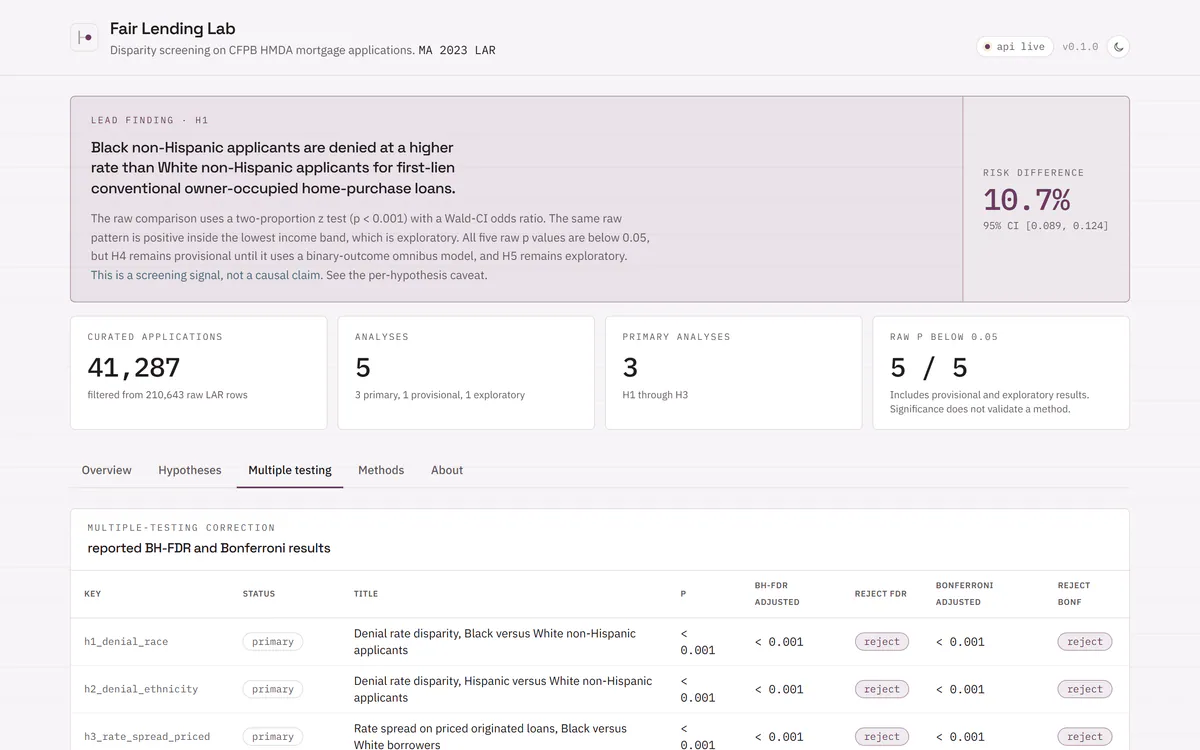The width and height of the screenshot is (1200, 750).
Task: Click the 3 primary, 1 provisional, 1 exploratory caption
Action: [x=440, y=395]
